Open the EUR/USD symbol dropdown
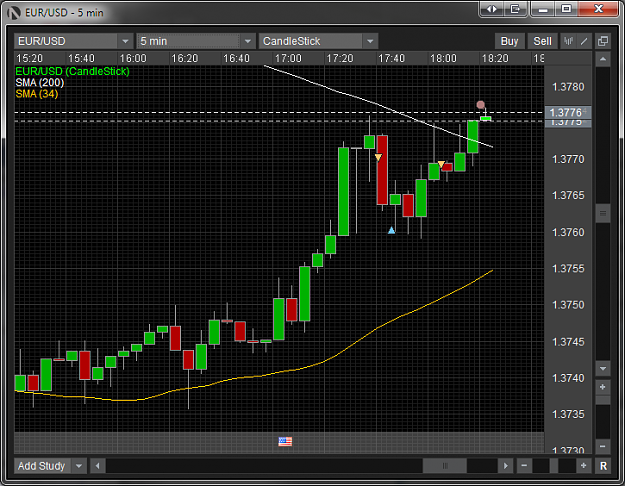 pos(125,41)
